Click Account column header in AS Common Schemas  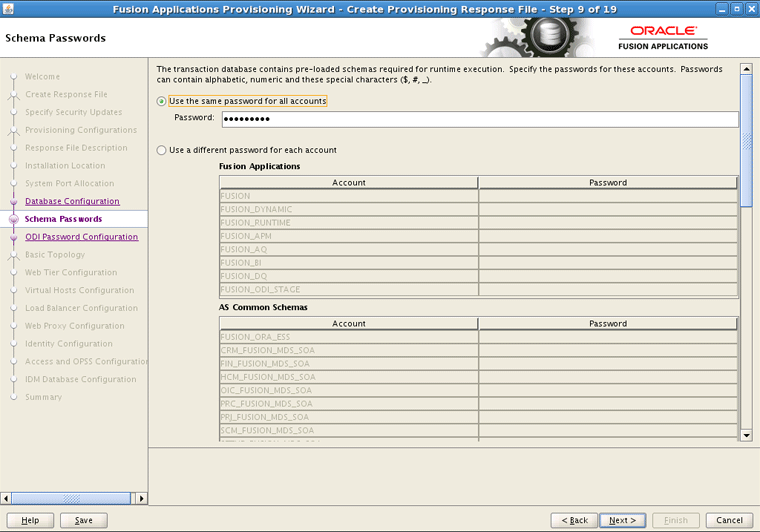(x=349, y=324)
